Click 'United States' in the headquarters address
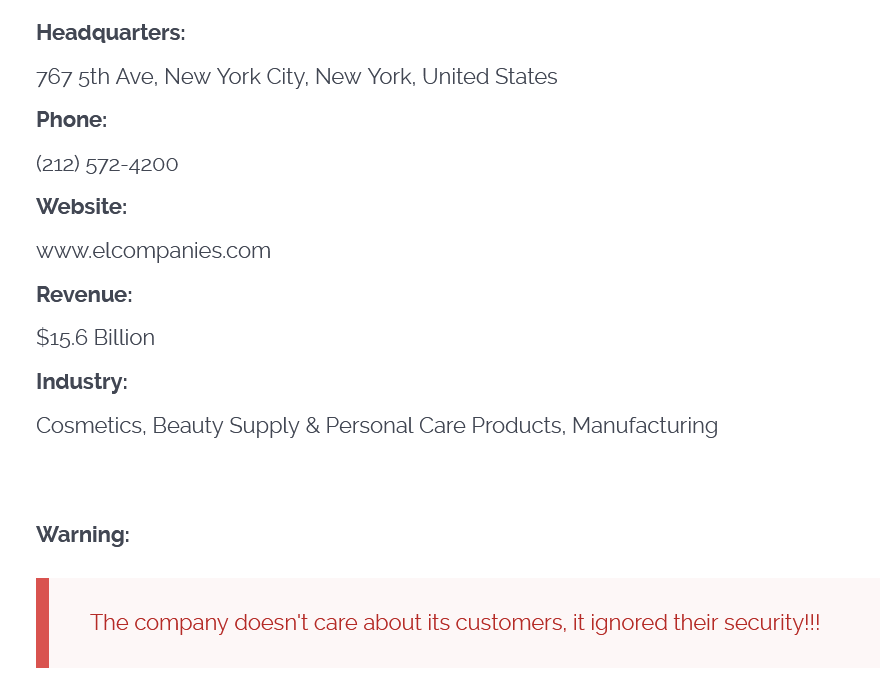This screenshot has height=679, width=880. [489, 77]
